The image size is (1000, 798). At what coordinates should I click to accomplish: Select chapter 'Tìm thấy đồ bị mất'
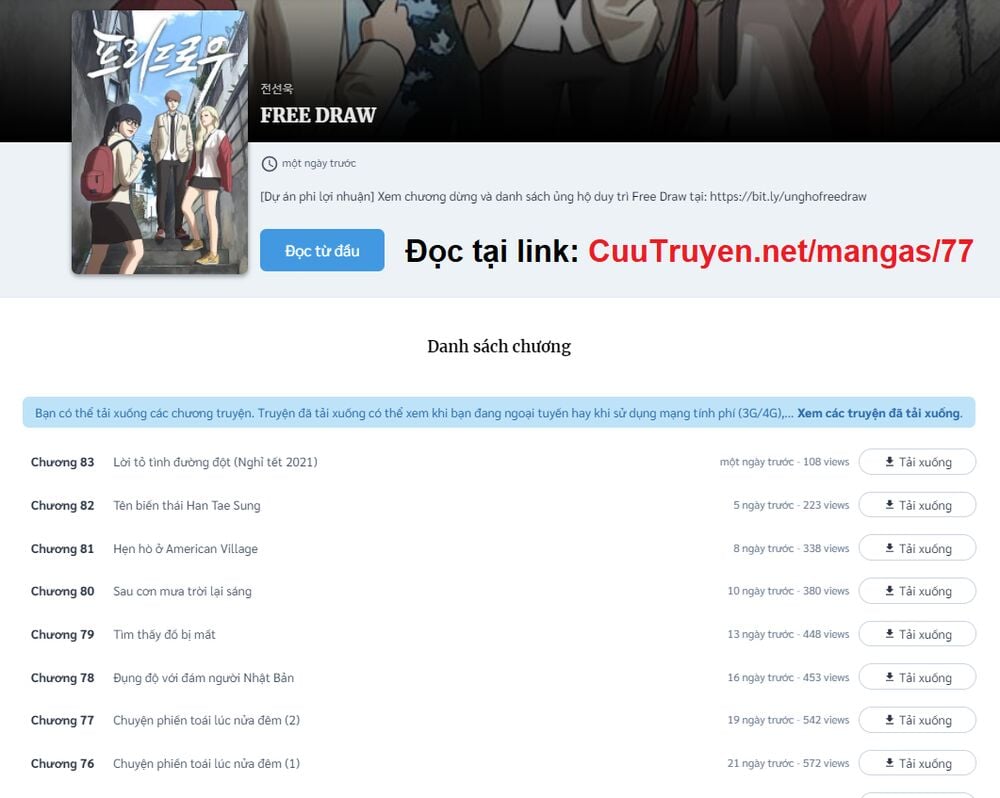pyautogui.click(x=164, y=634)
